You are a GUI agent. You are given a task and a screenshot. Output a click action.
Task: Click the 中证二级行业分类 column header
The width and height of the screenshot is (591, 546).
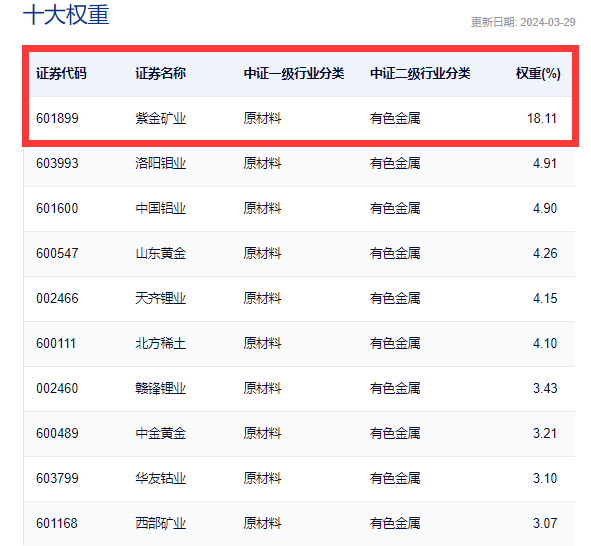point(420,73)
